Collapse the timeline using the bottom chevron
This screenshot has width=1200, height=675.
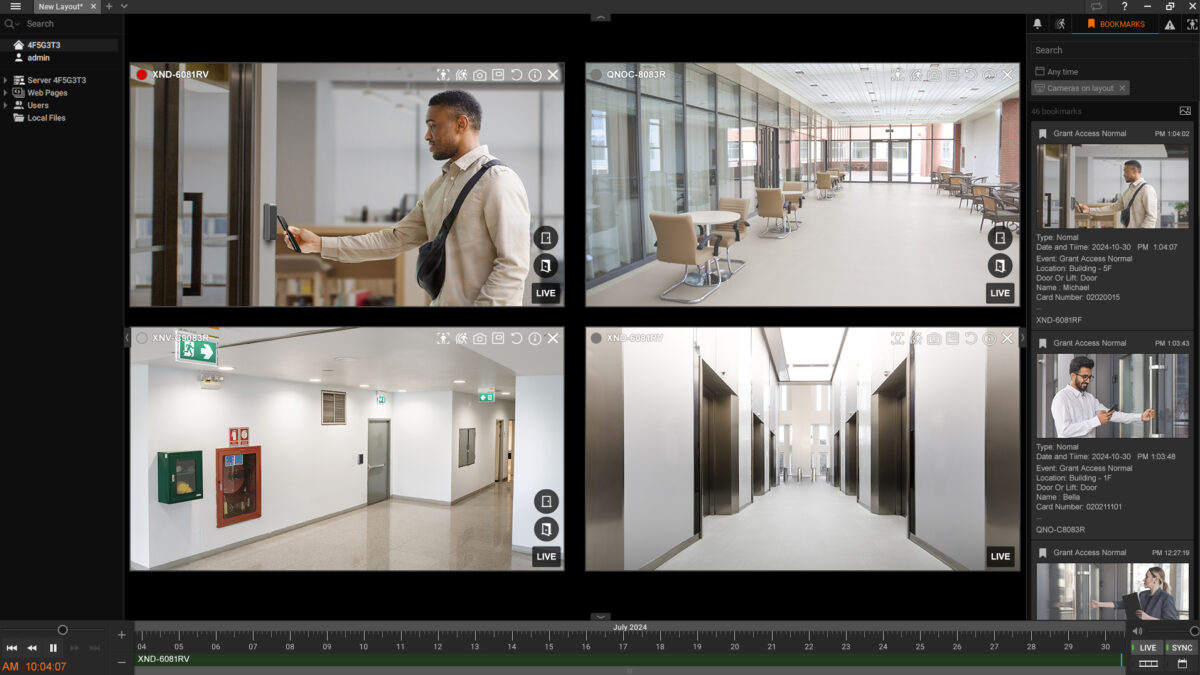(600, 617)
